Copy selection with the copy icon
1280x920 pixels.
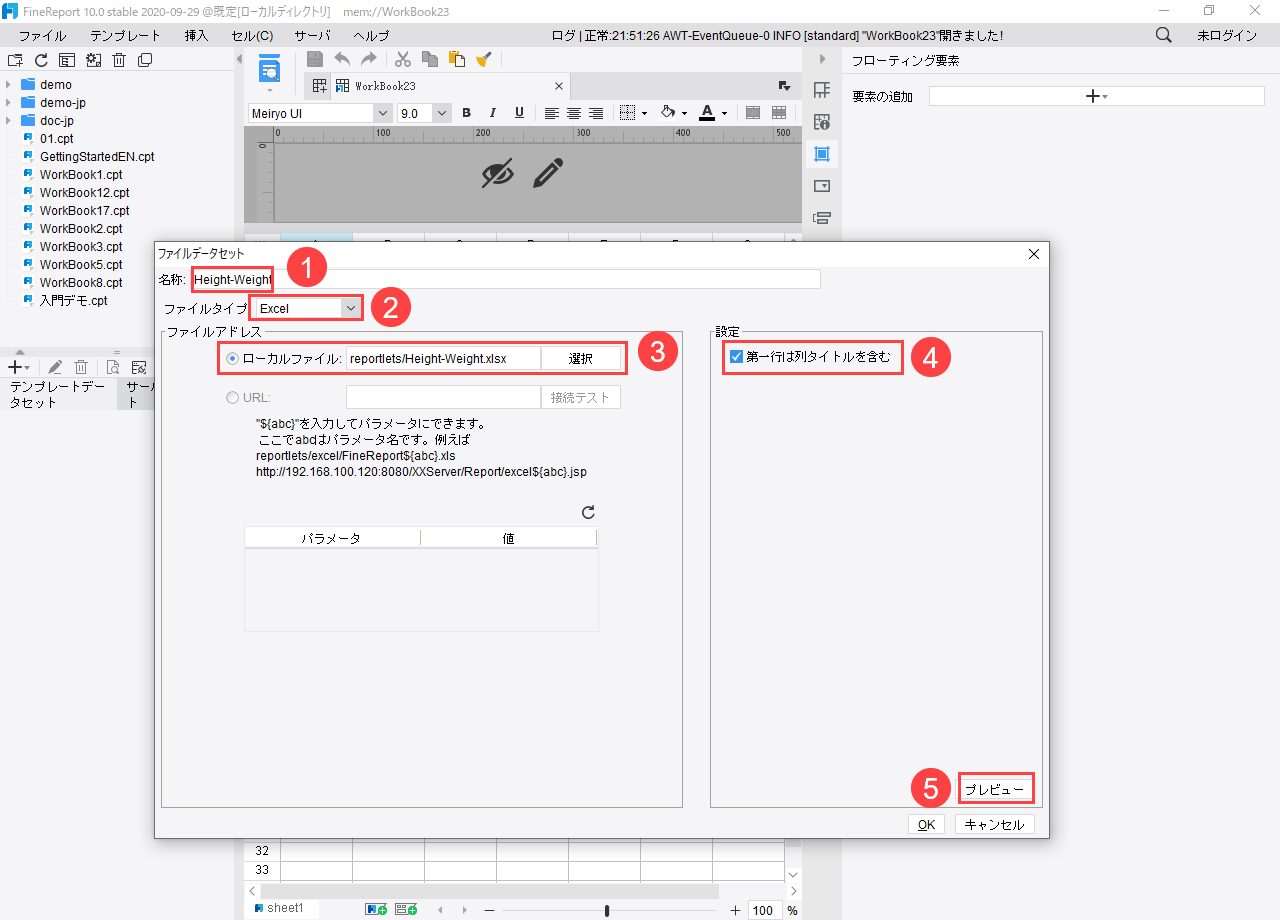[430, 59]
